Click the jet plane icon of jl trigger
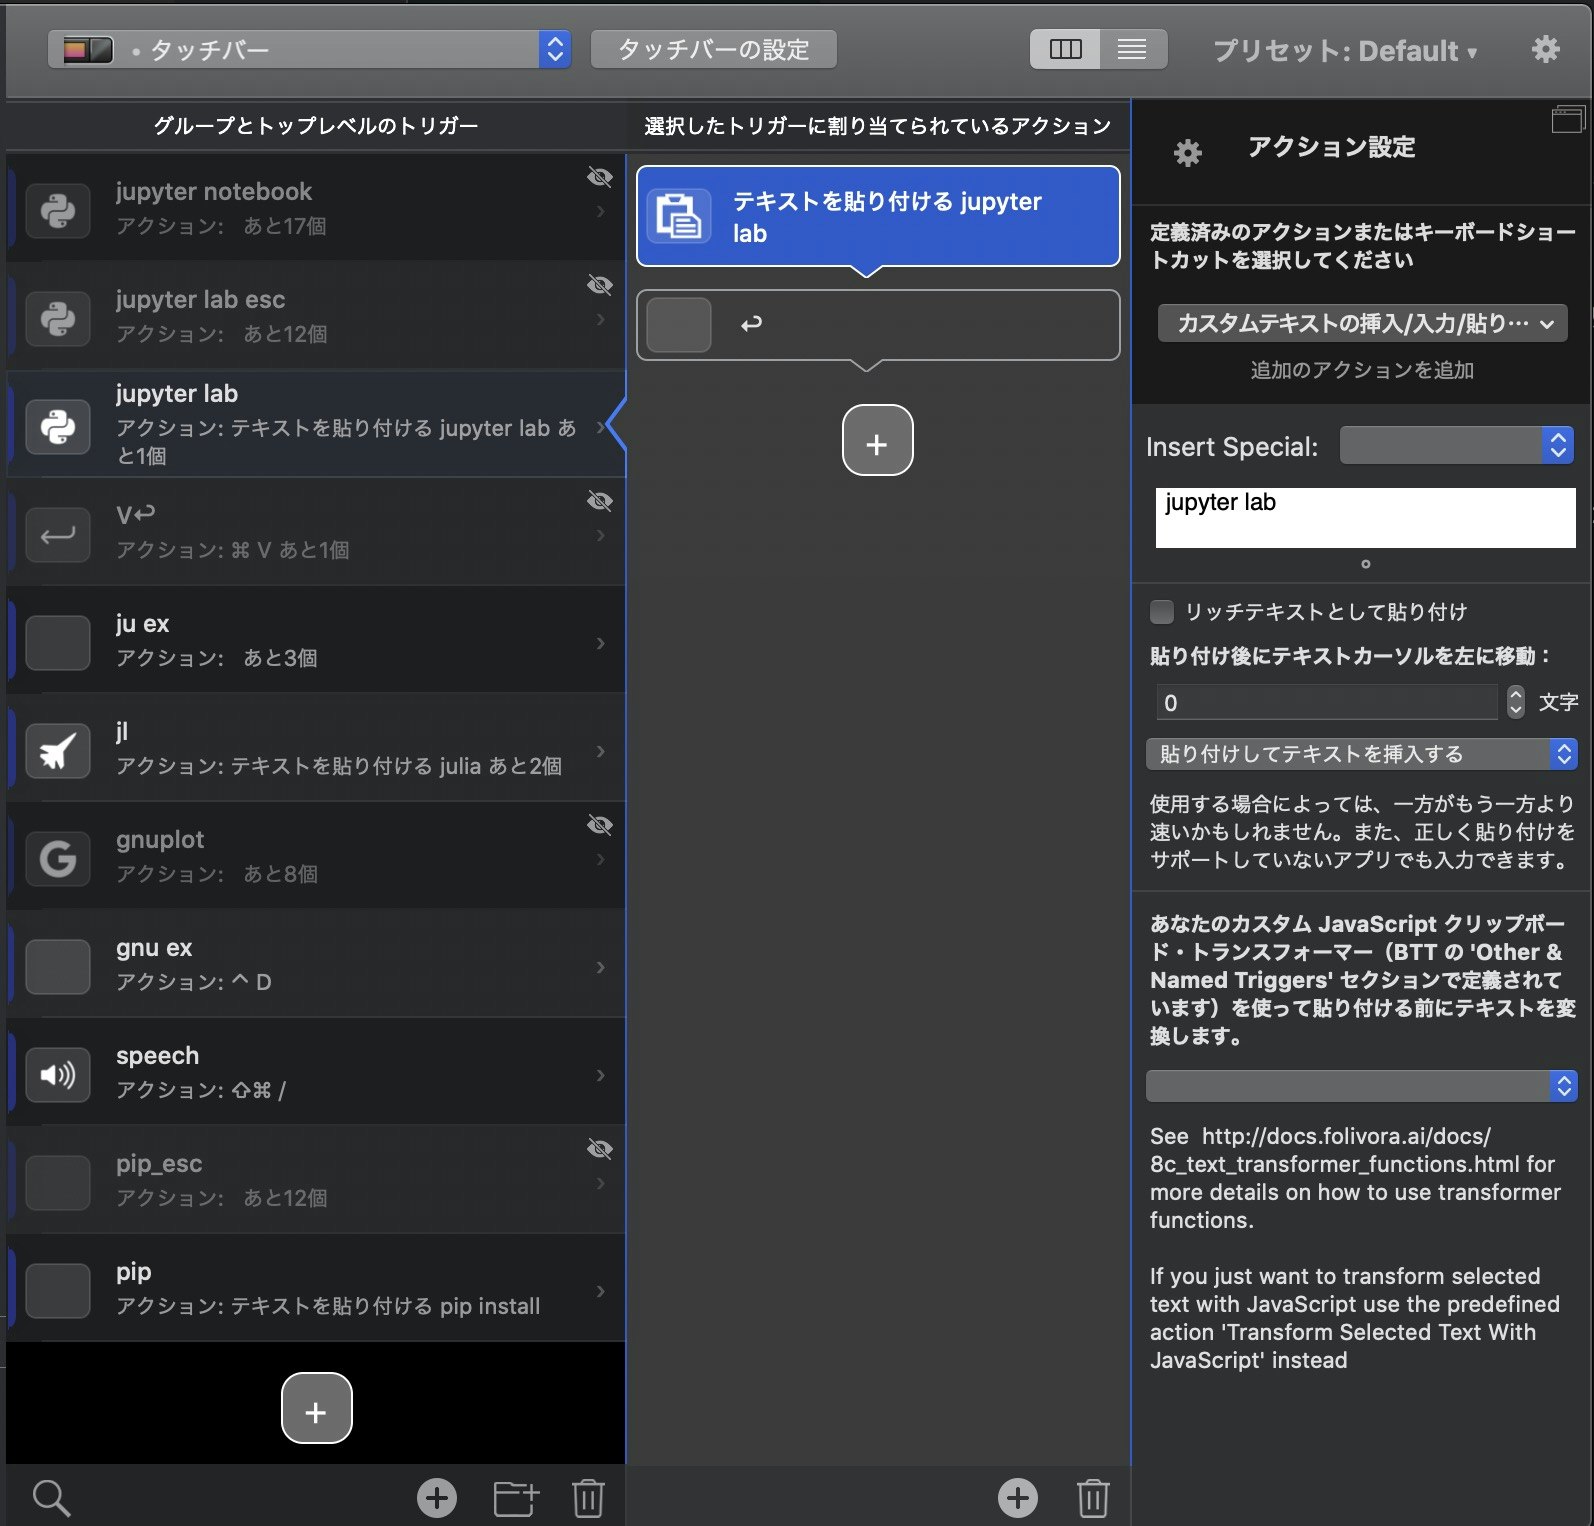This screenshot has width=1594, height=1526. [58, 750]
